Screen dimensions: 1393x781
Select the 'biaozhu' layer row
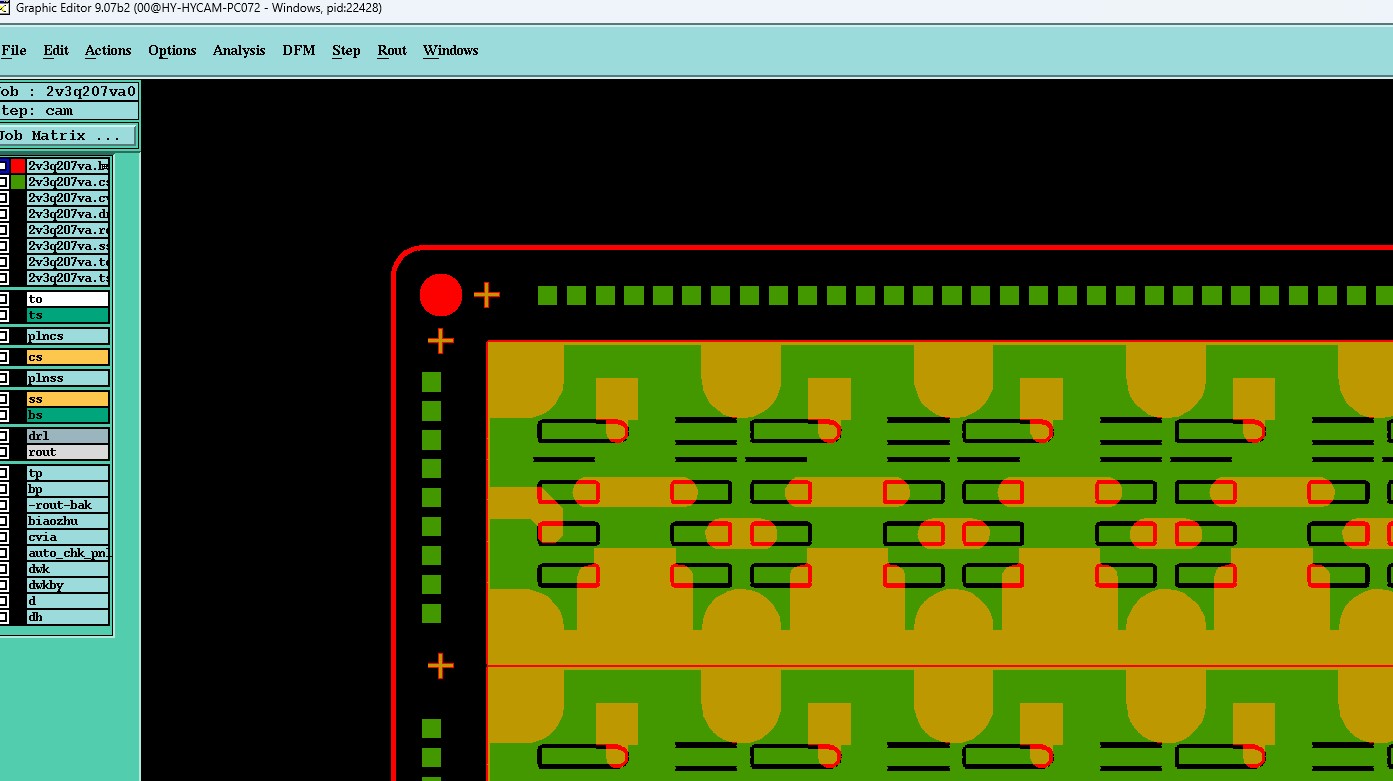click(x=68, y=521)
